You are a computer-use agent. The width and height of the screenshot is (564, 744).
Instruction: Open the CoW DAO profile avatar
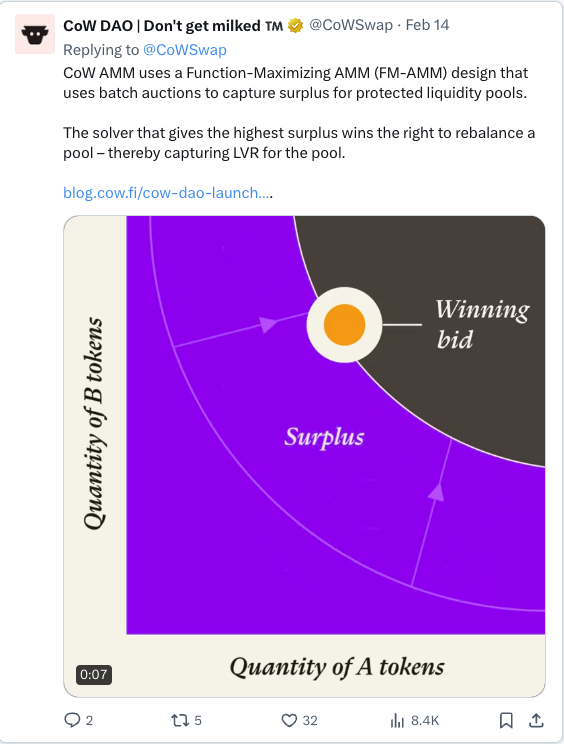click(35, 34)
